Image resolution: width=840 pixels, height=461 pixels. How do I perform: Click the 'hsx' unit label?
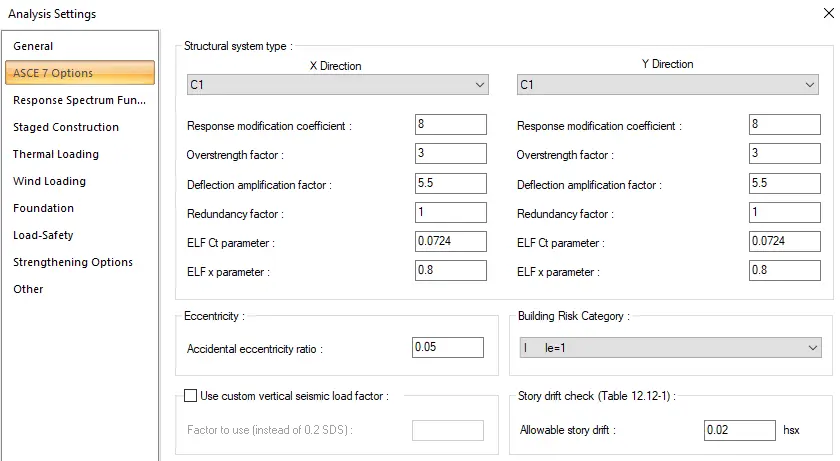(x=791, y=430)
